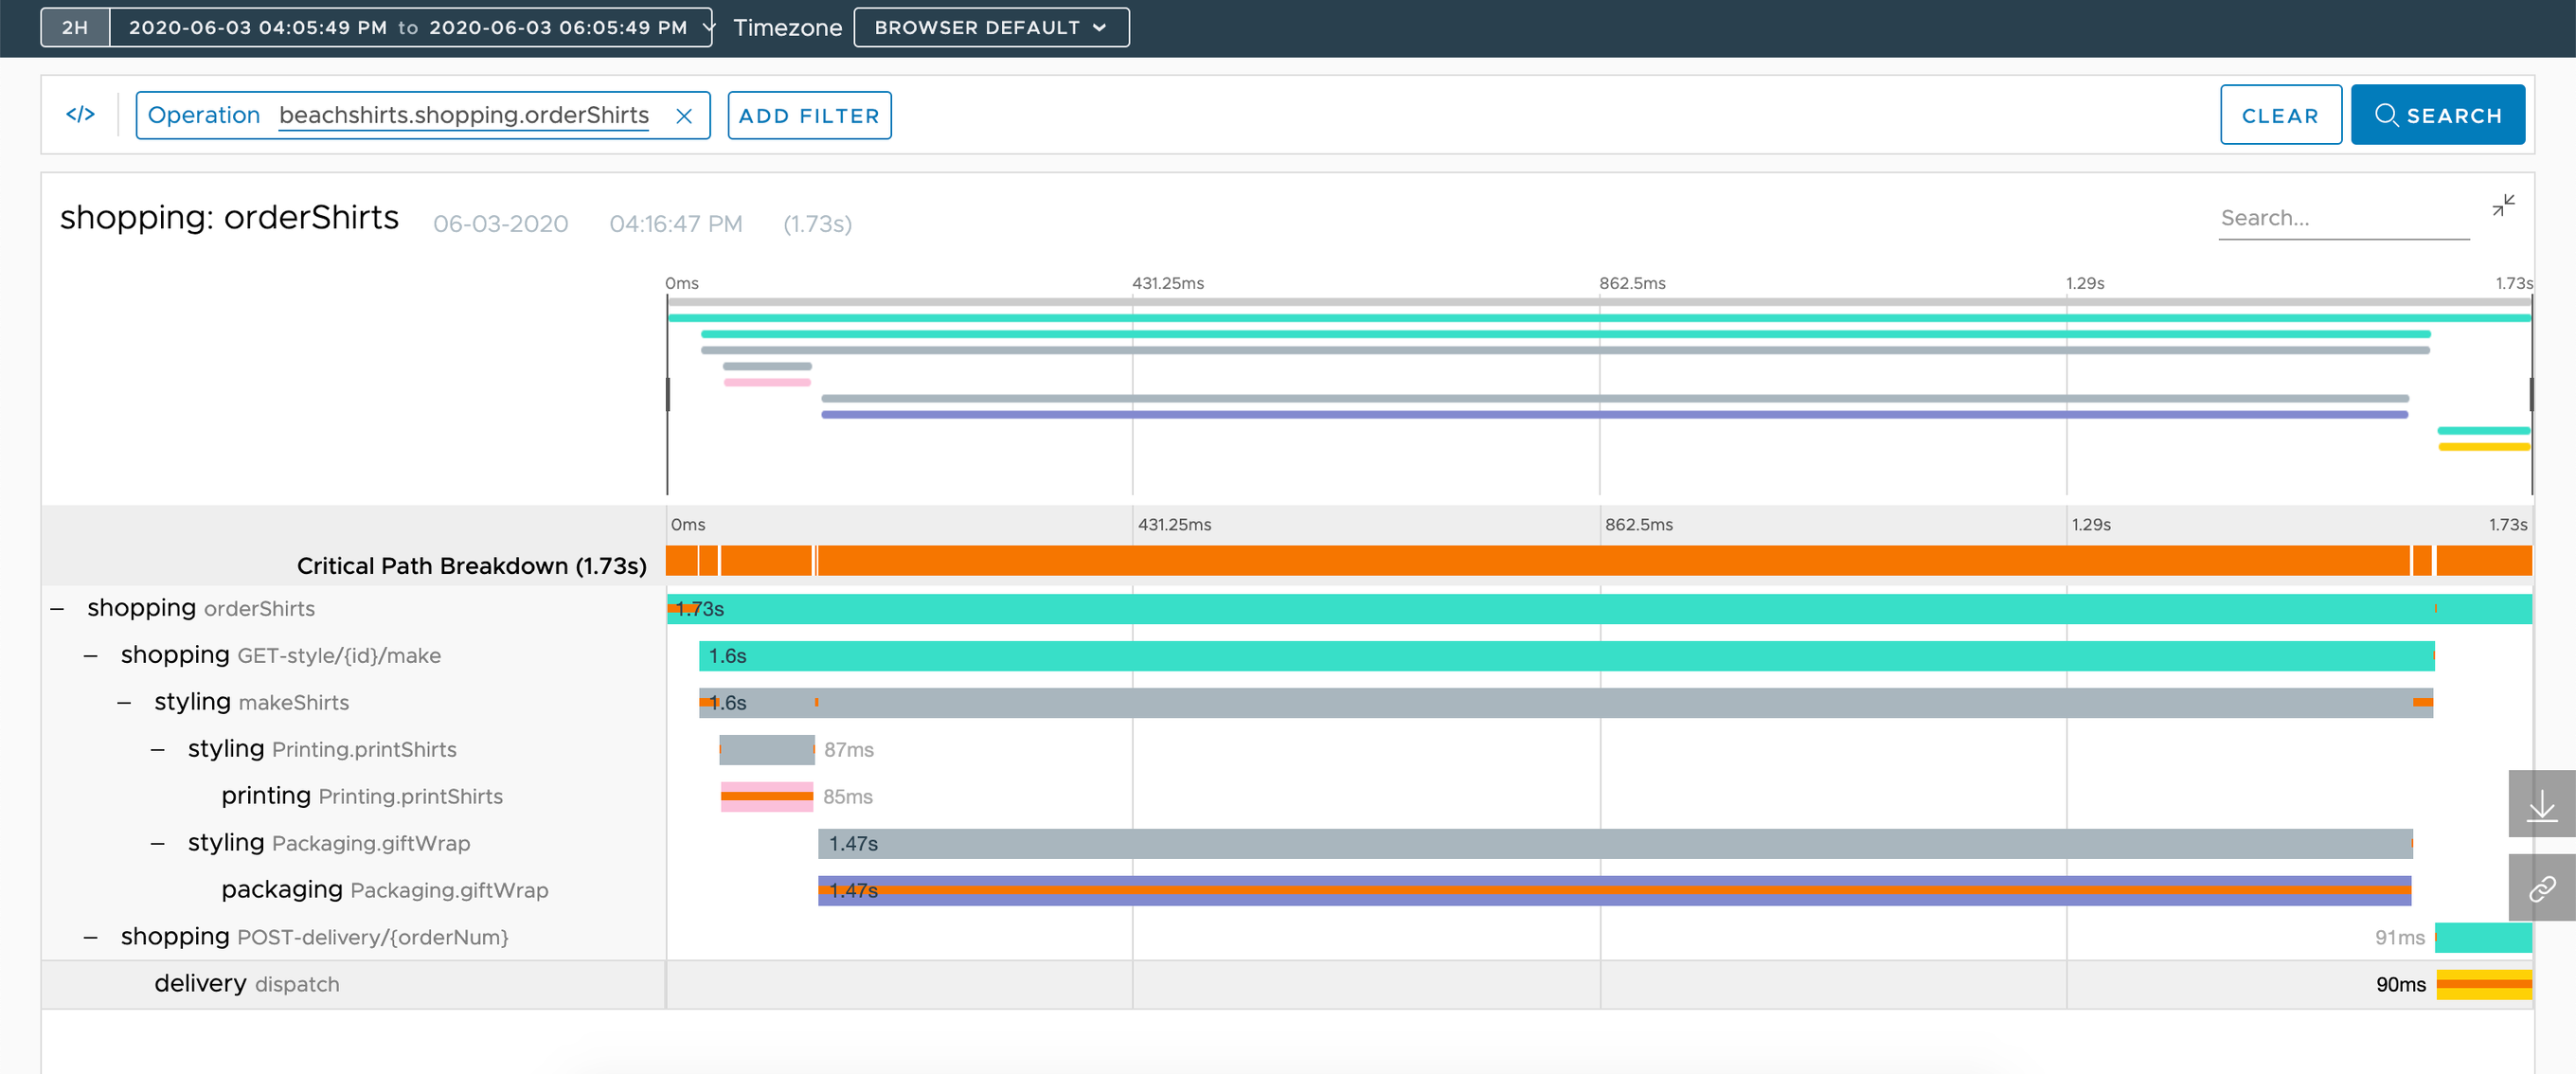This screenshot has width=2576, height=1074.
Task: Click the trace title shopping: orderShirts
Action: [x=229, y=217]
